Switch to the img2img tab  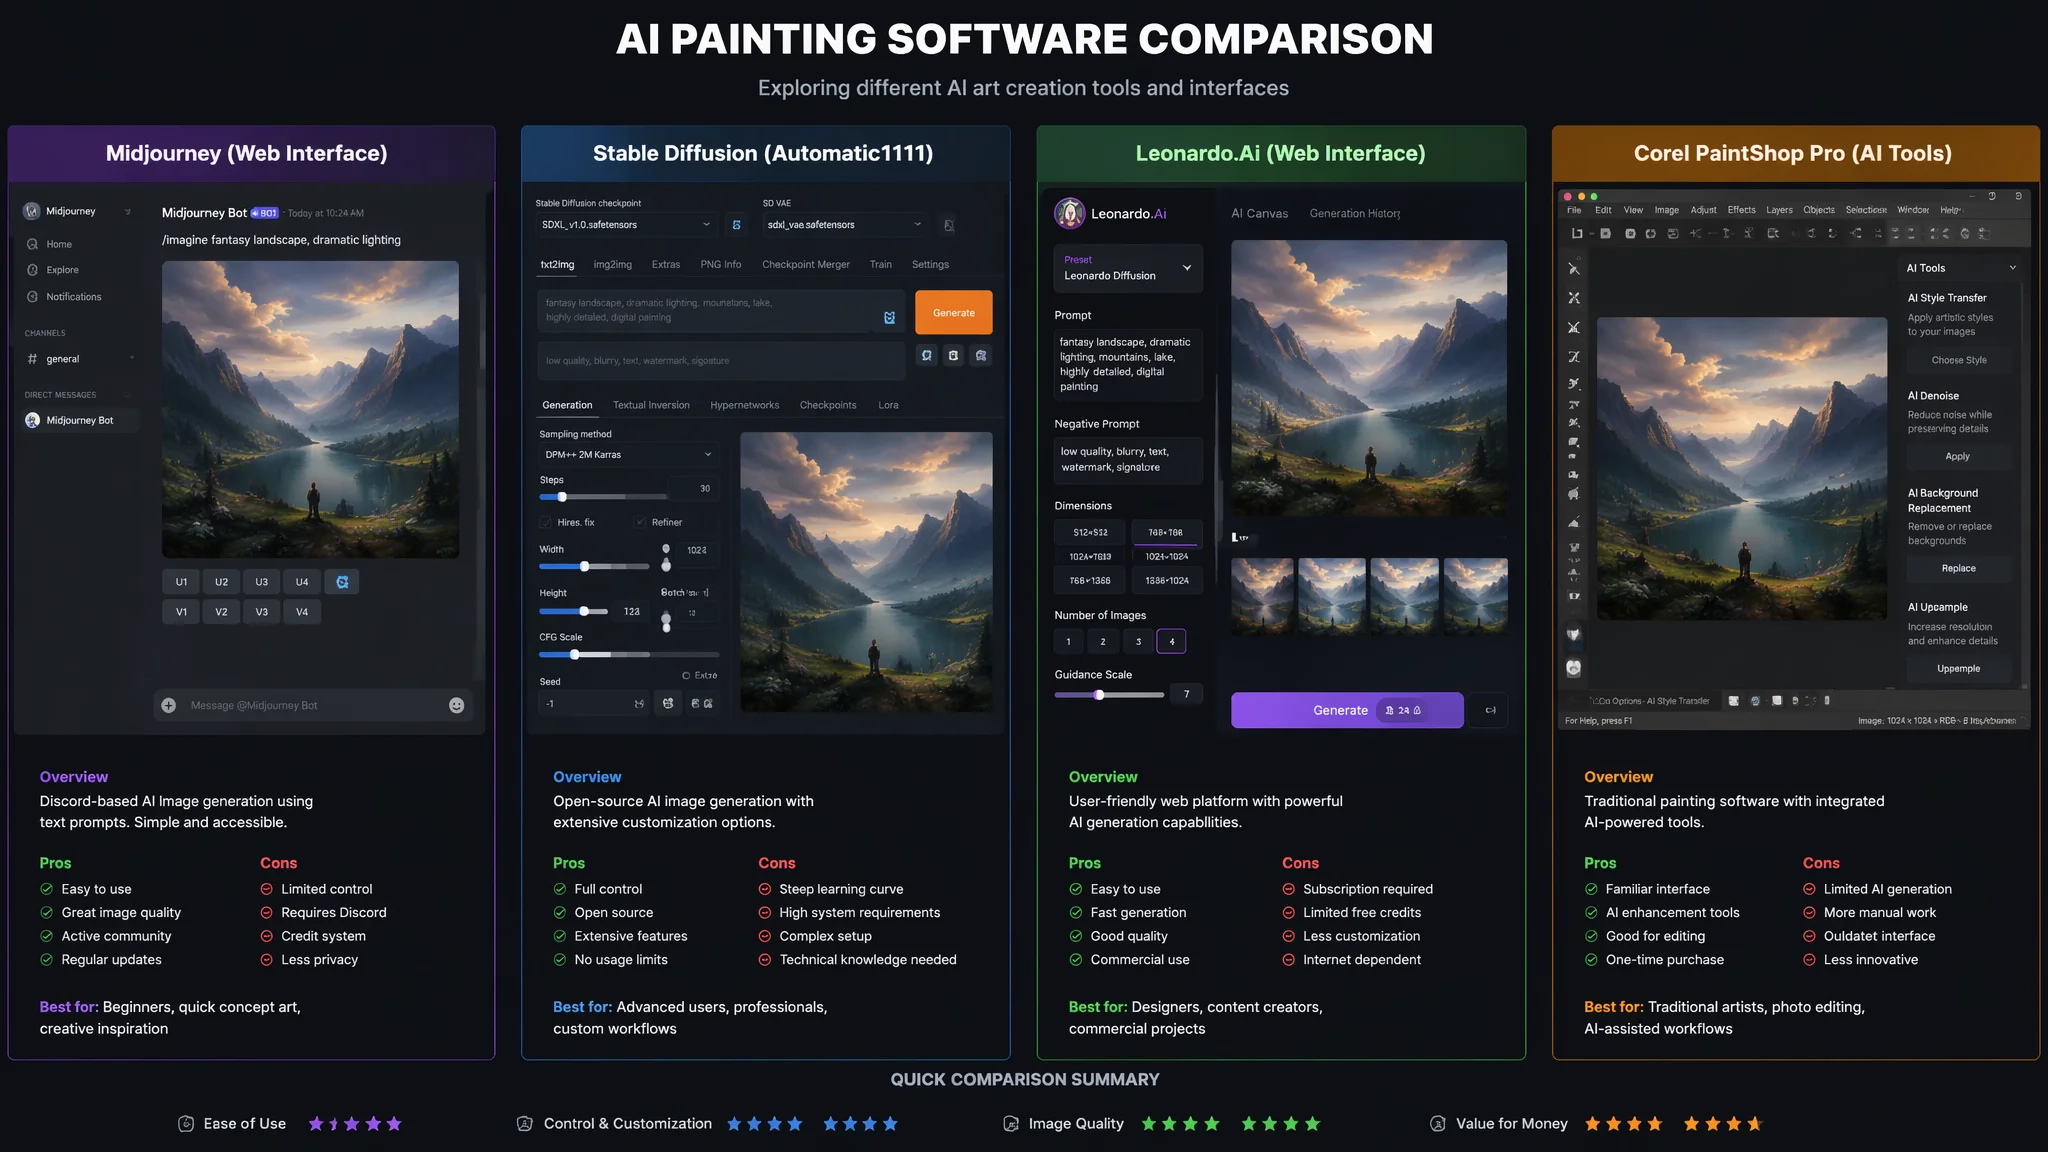coord(612,265)
